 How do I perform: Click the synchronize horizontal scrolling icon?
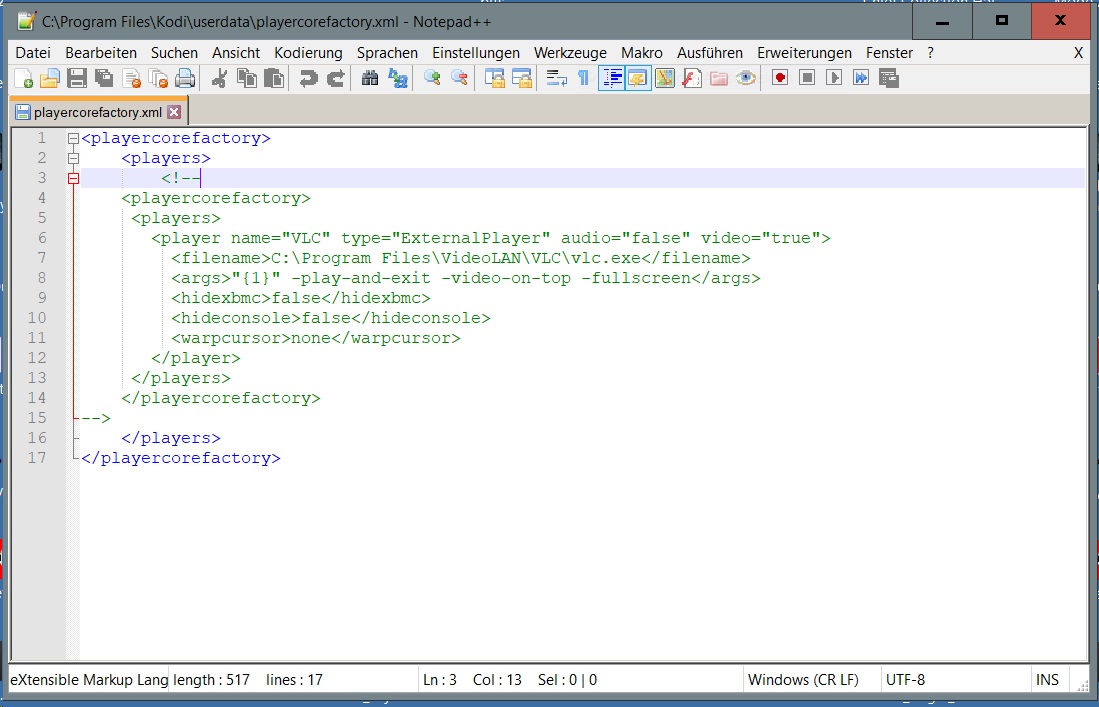click(x=522, y=78)
